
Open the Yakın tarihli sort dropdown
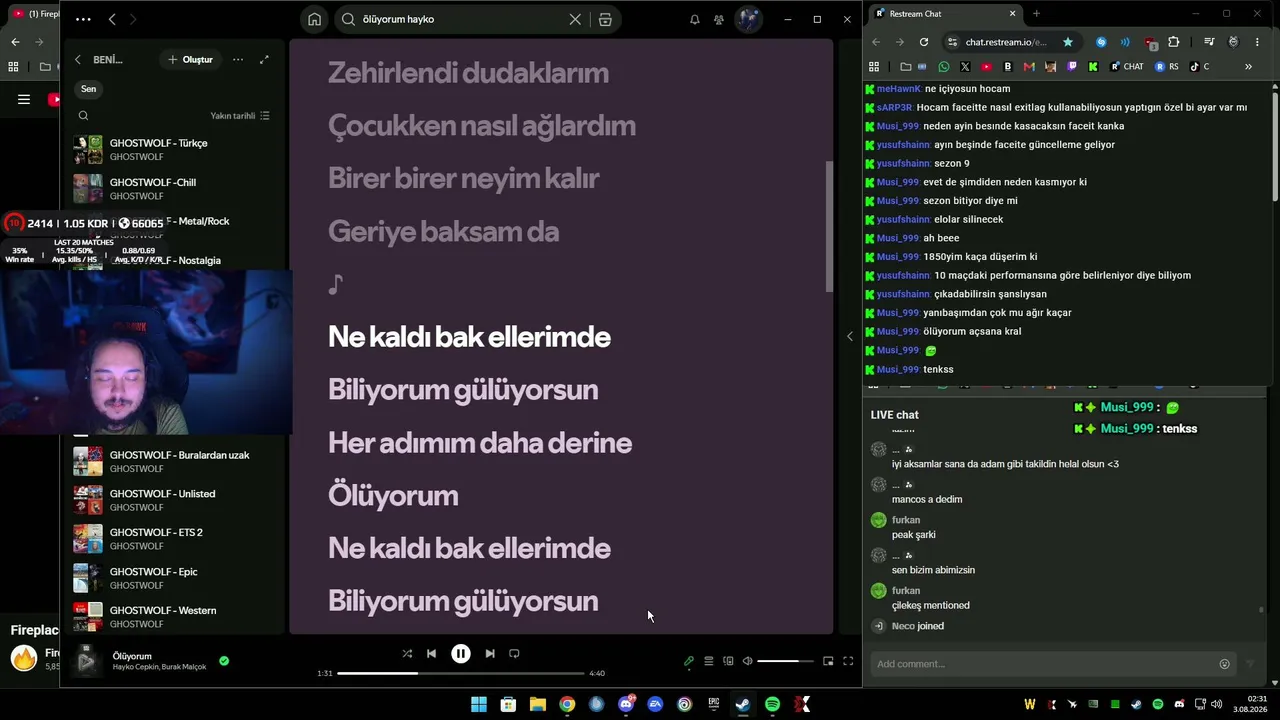click(x=240, y=116)
